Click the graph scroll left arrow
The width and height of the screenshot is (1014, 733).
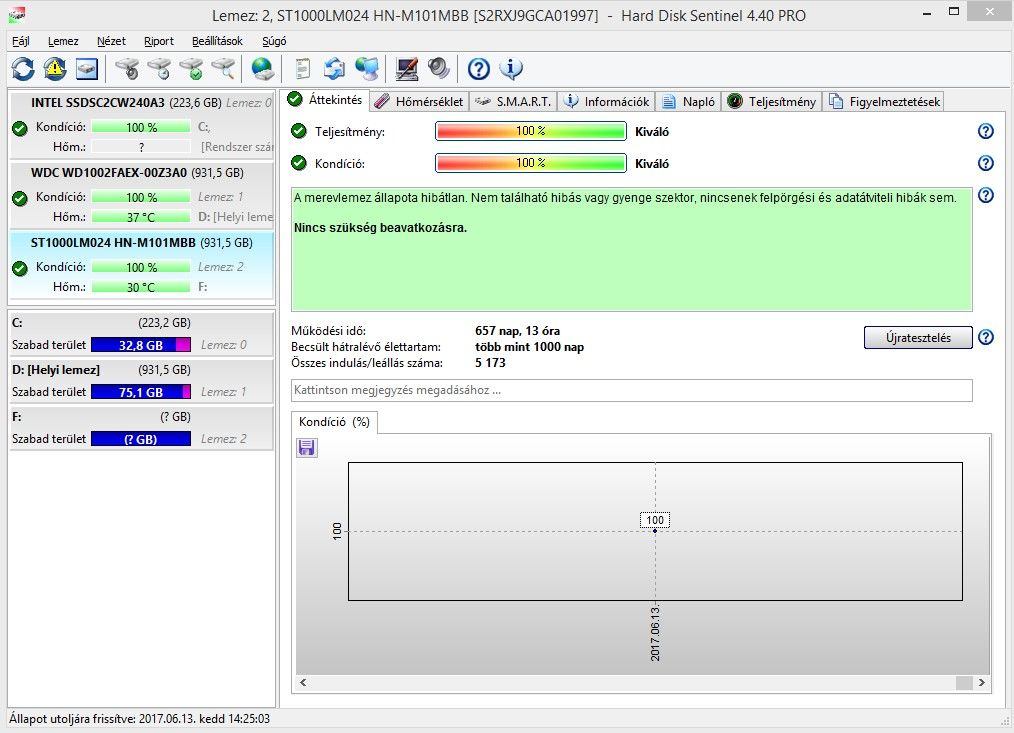303,683
